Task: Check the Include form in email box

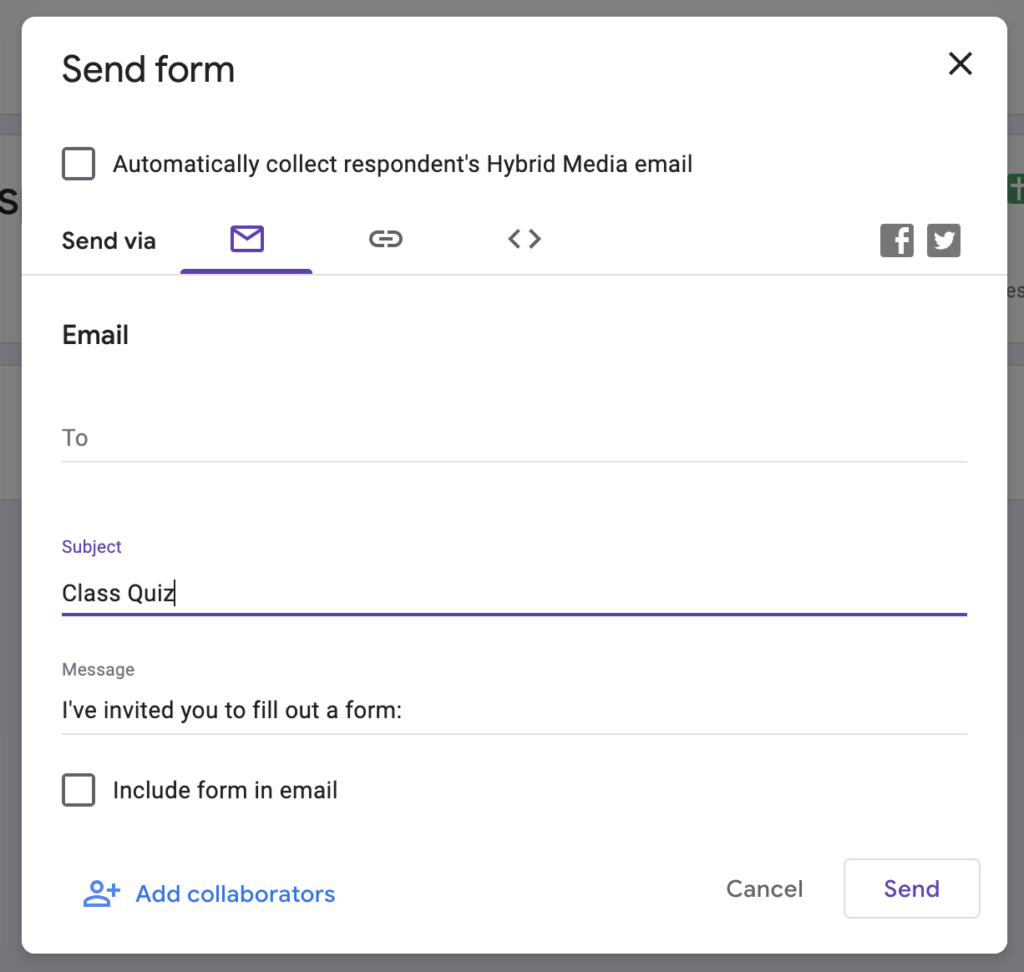Action: point(78,790)
